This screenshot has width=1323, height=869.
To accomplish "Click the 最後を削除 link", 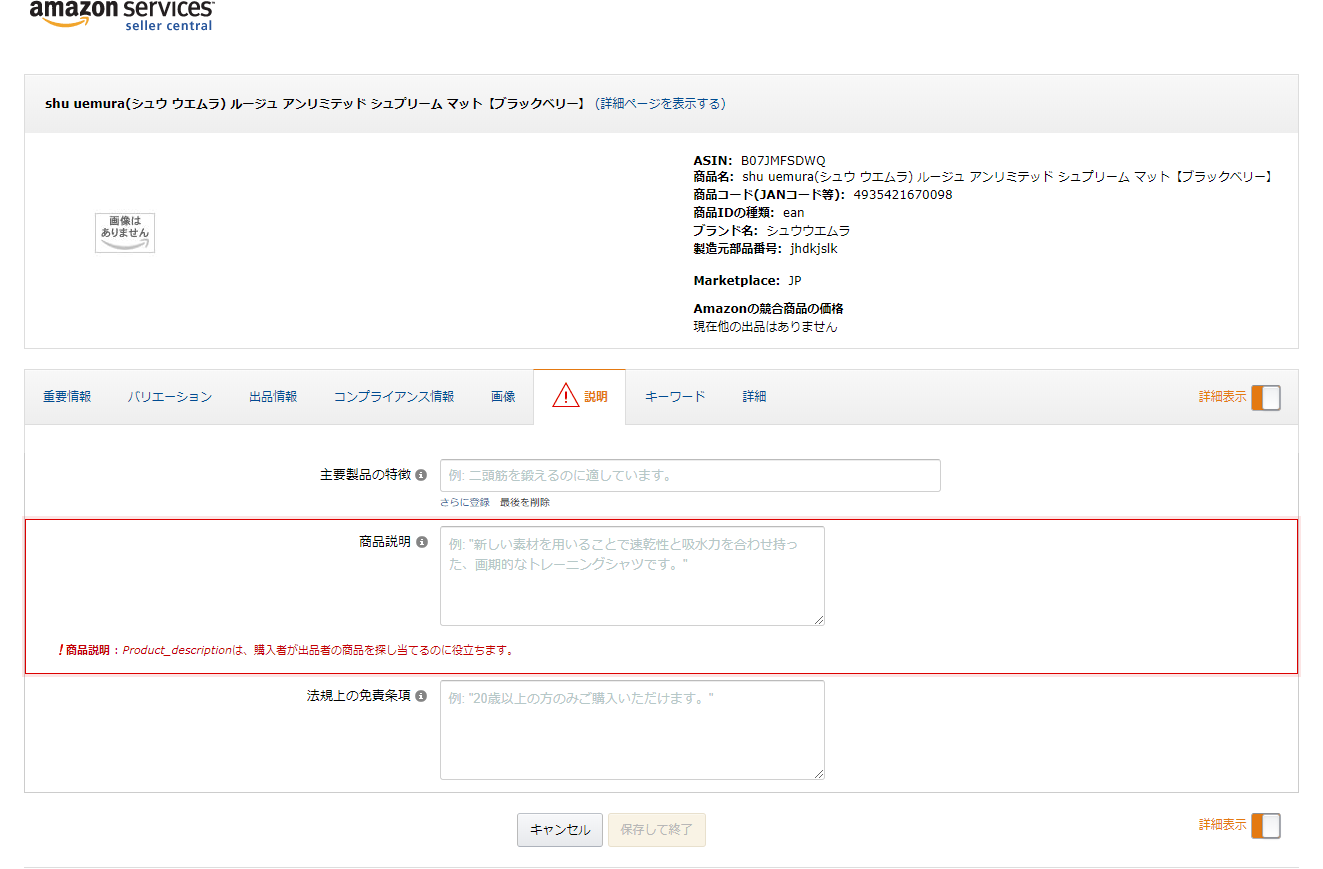I will (525, 502).
